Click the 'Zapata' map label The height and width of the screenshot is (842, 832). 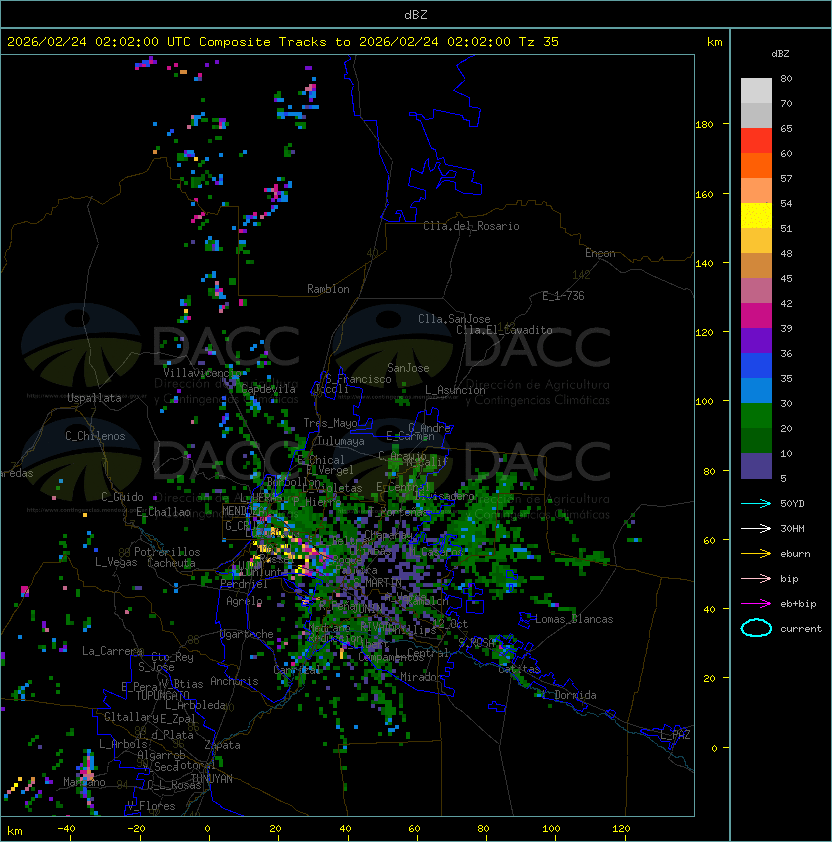[x=222, y=745]
